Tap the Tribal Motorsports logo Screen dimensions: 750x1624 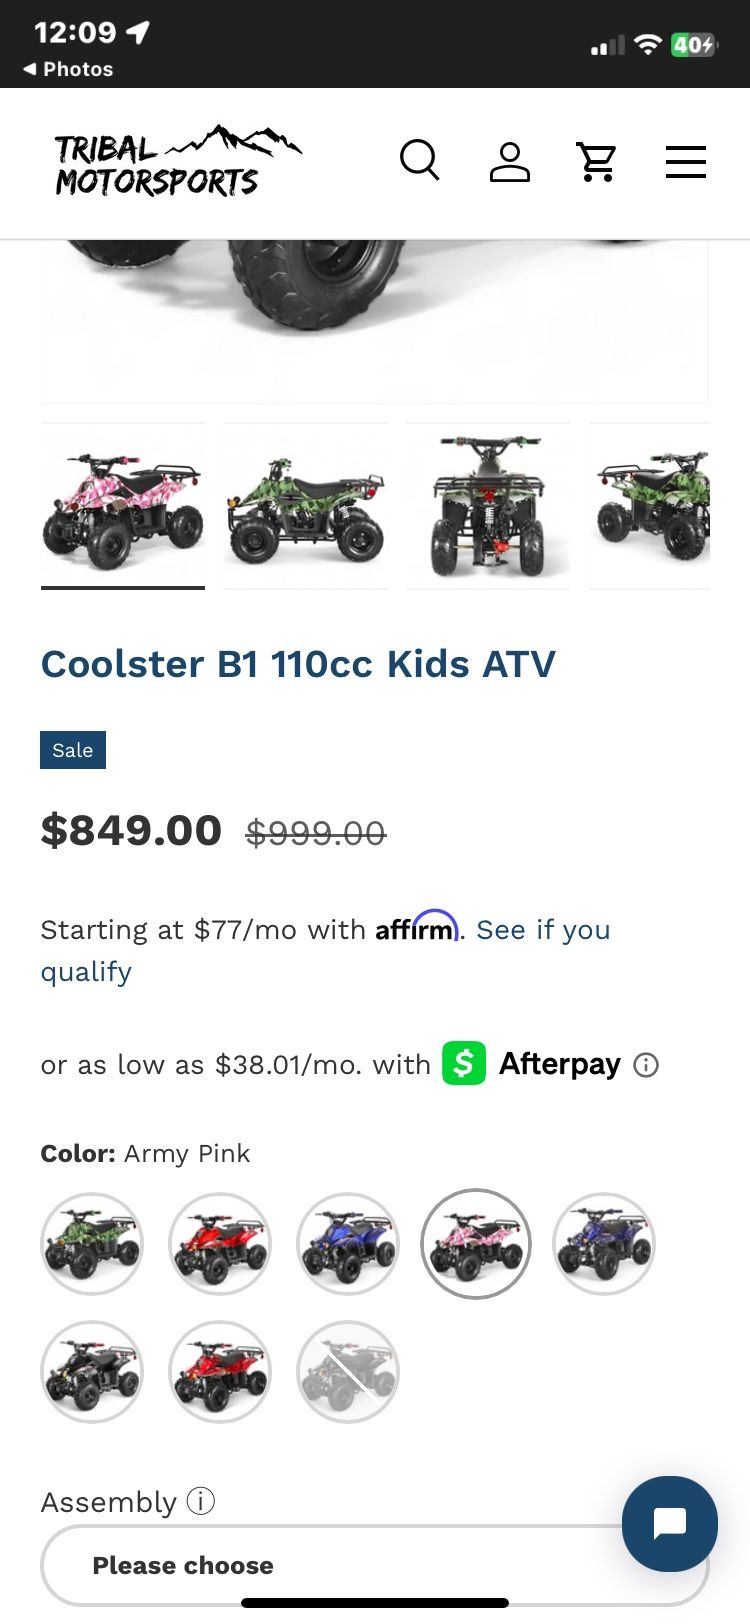pos(177,161)
